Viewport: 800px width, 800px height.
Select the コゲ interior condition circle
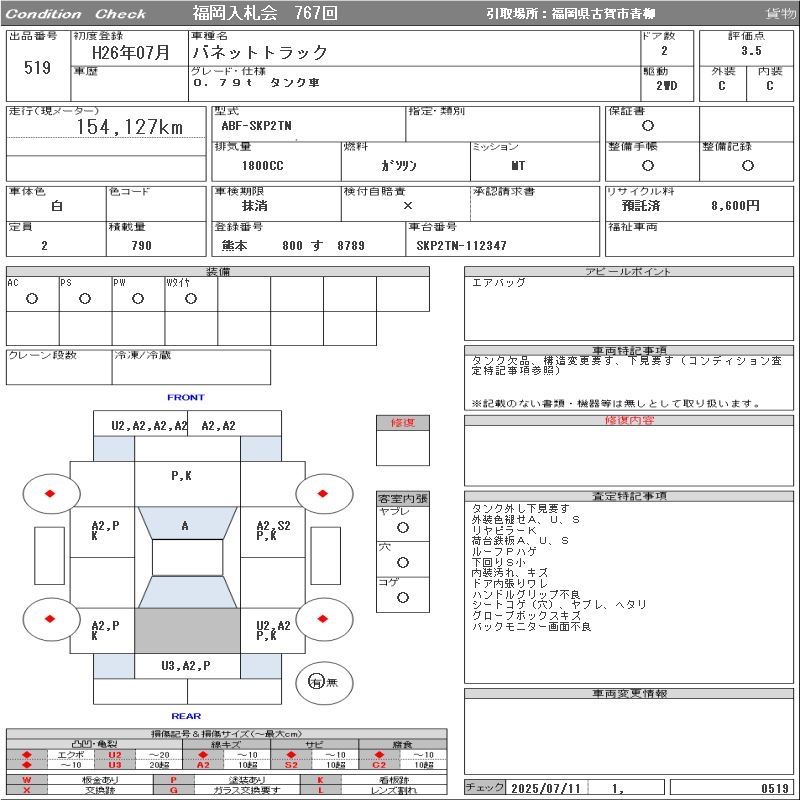[402, 597]
